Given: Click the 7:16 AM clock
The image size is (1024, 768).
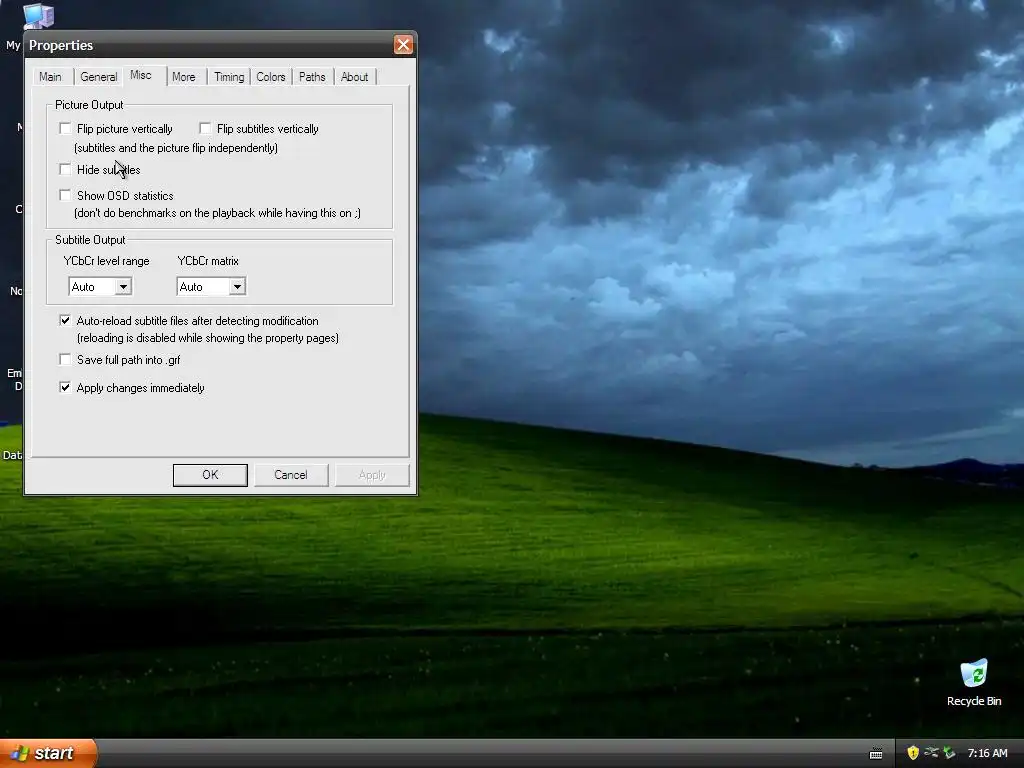Looking at the screenshot, I should click(x=987, y=754).
